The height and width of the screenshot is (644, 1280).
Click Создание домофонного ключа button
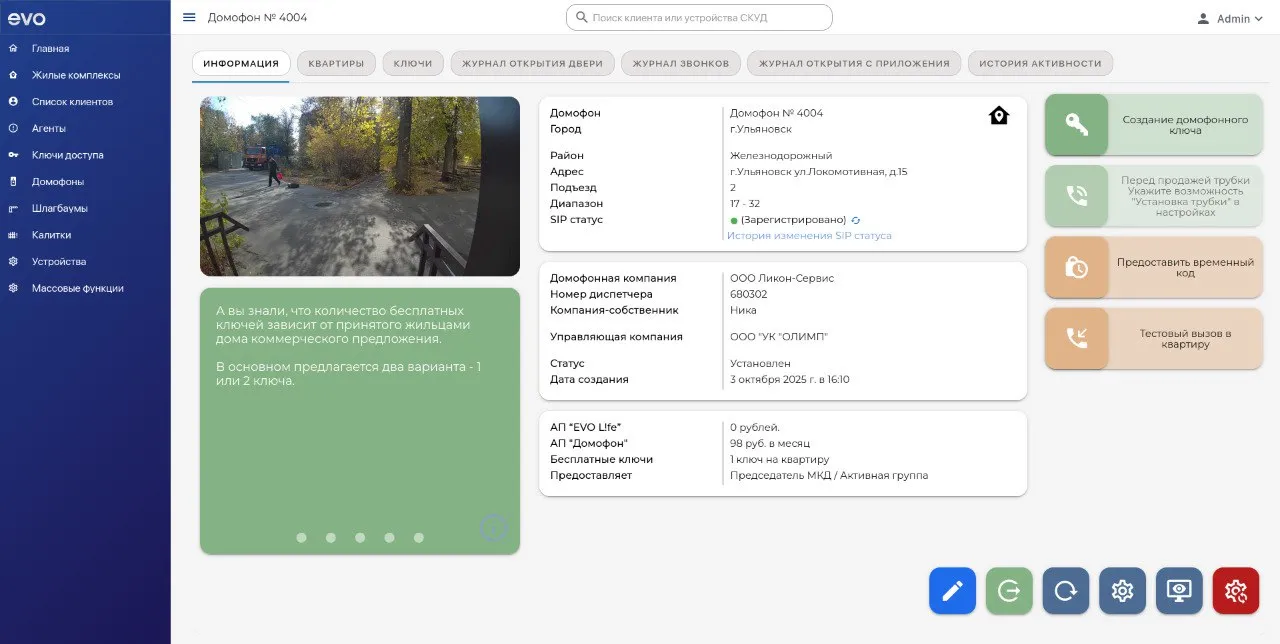tap(1154, 125)
